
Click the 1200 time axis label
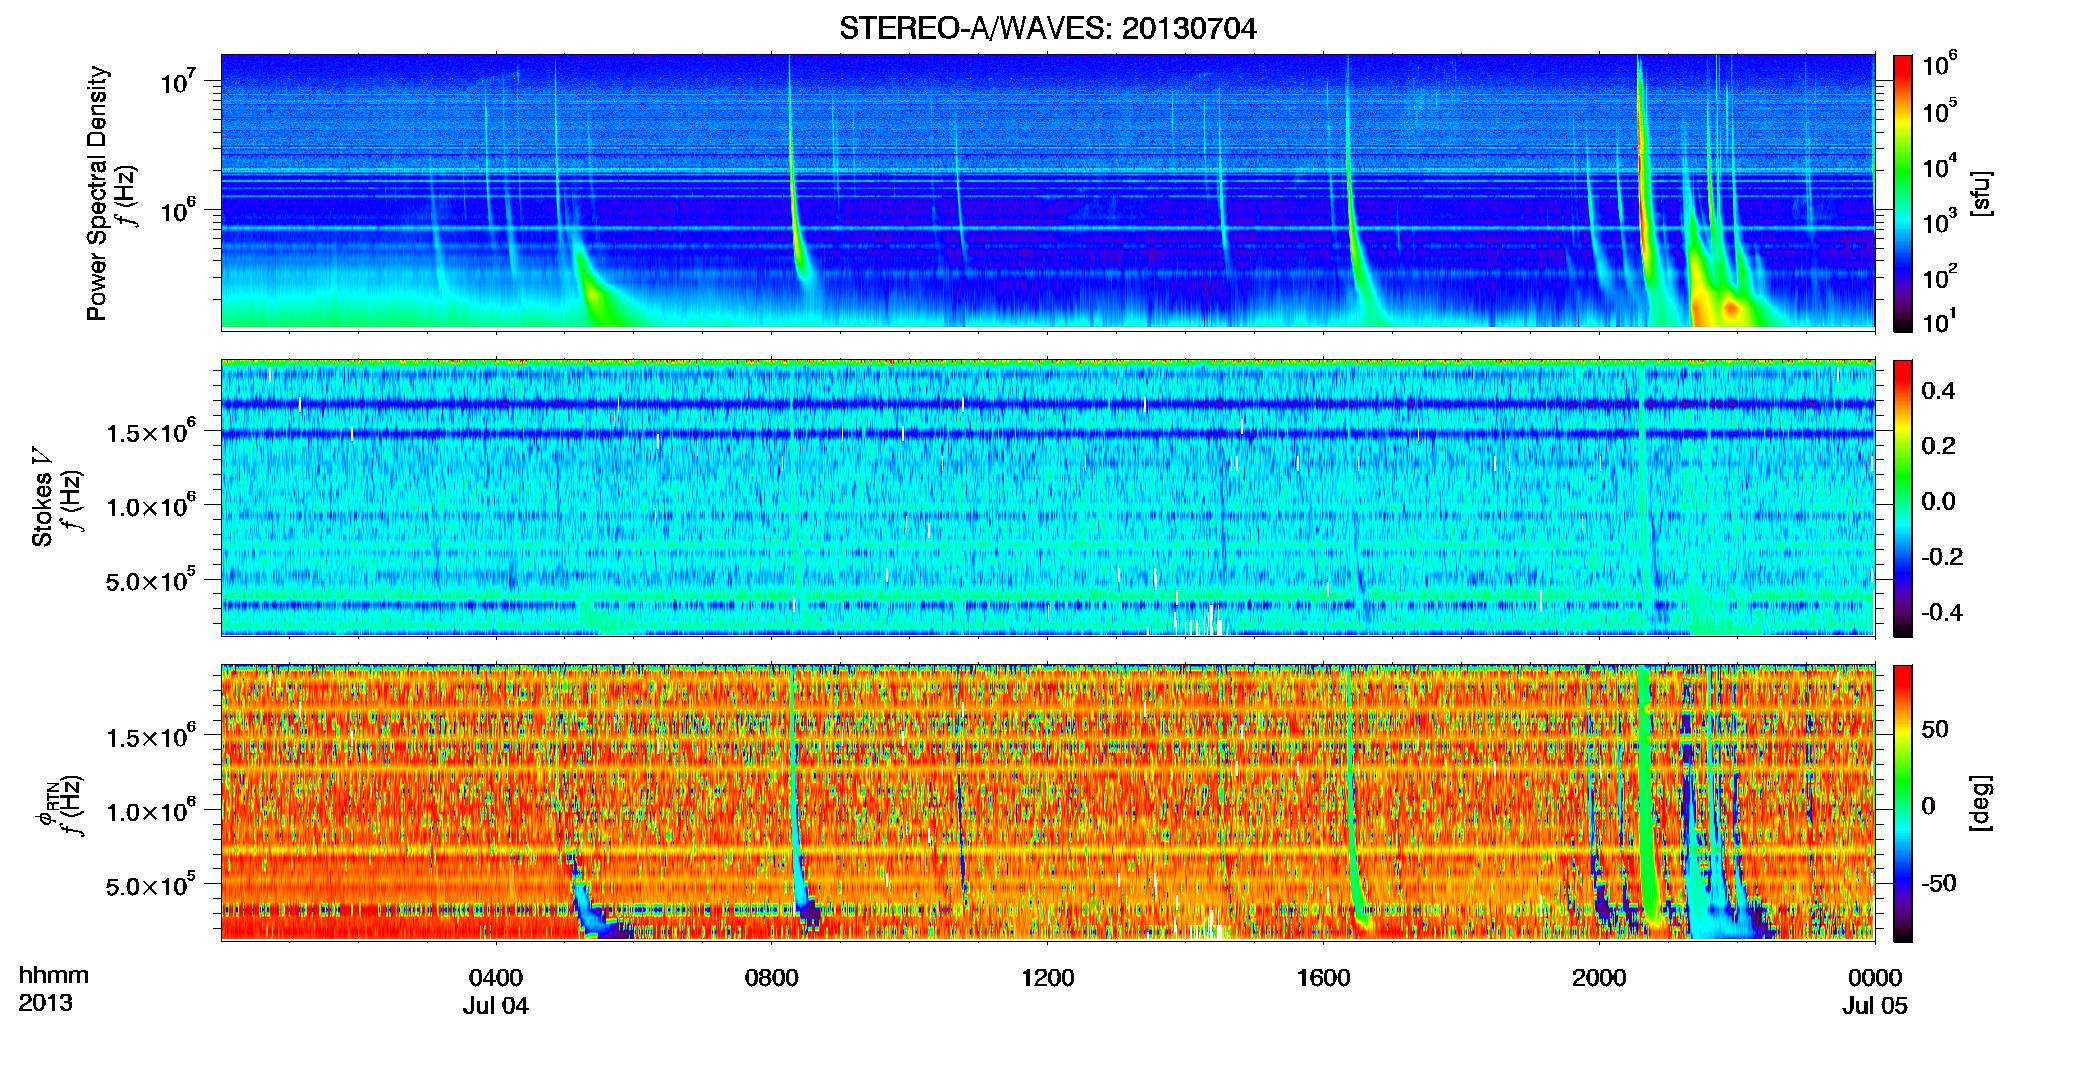point(1047,978)
